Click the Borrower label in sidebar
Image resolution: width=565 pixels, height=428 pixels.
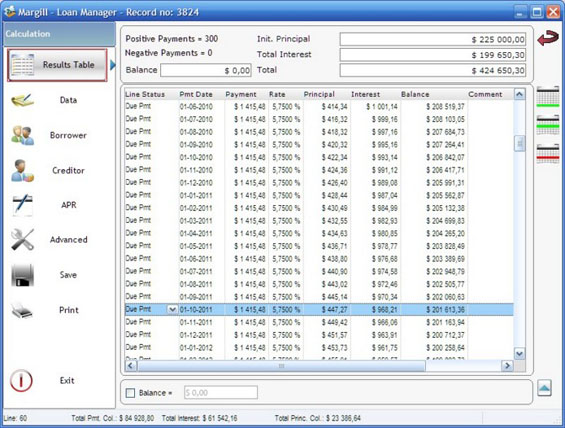pyautogui.click(x=68, y=135)
